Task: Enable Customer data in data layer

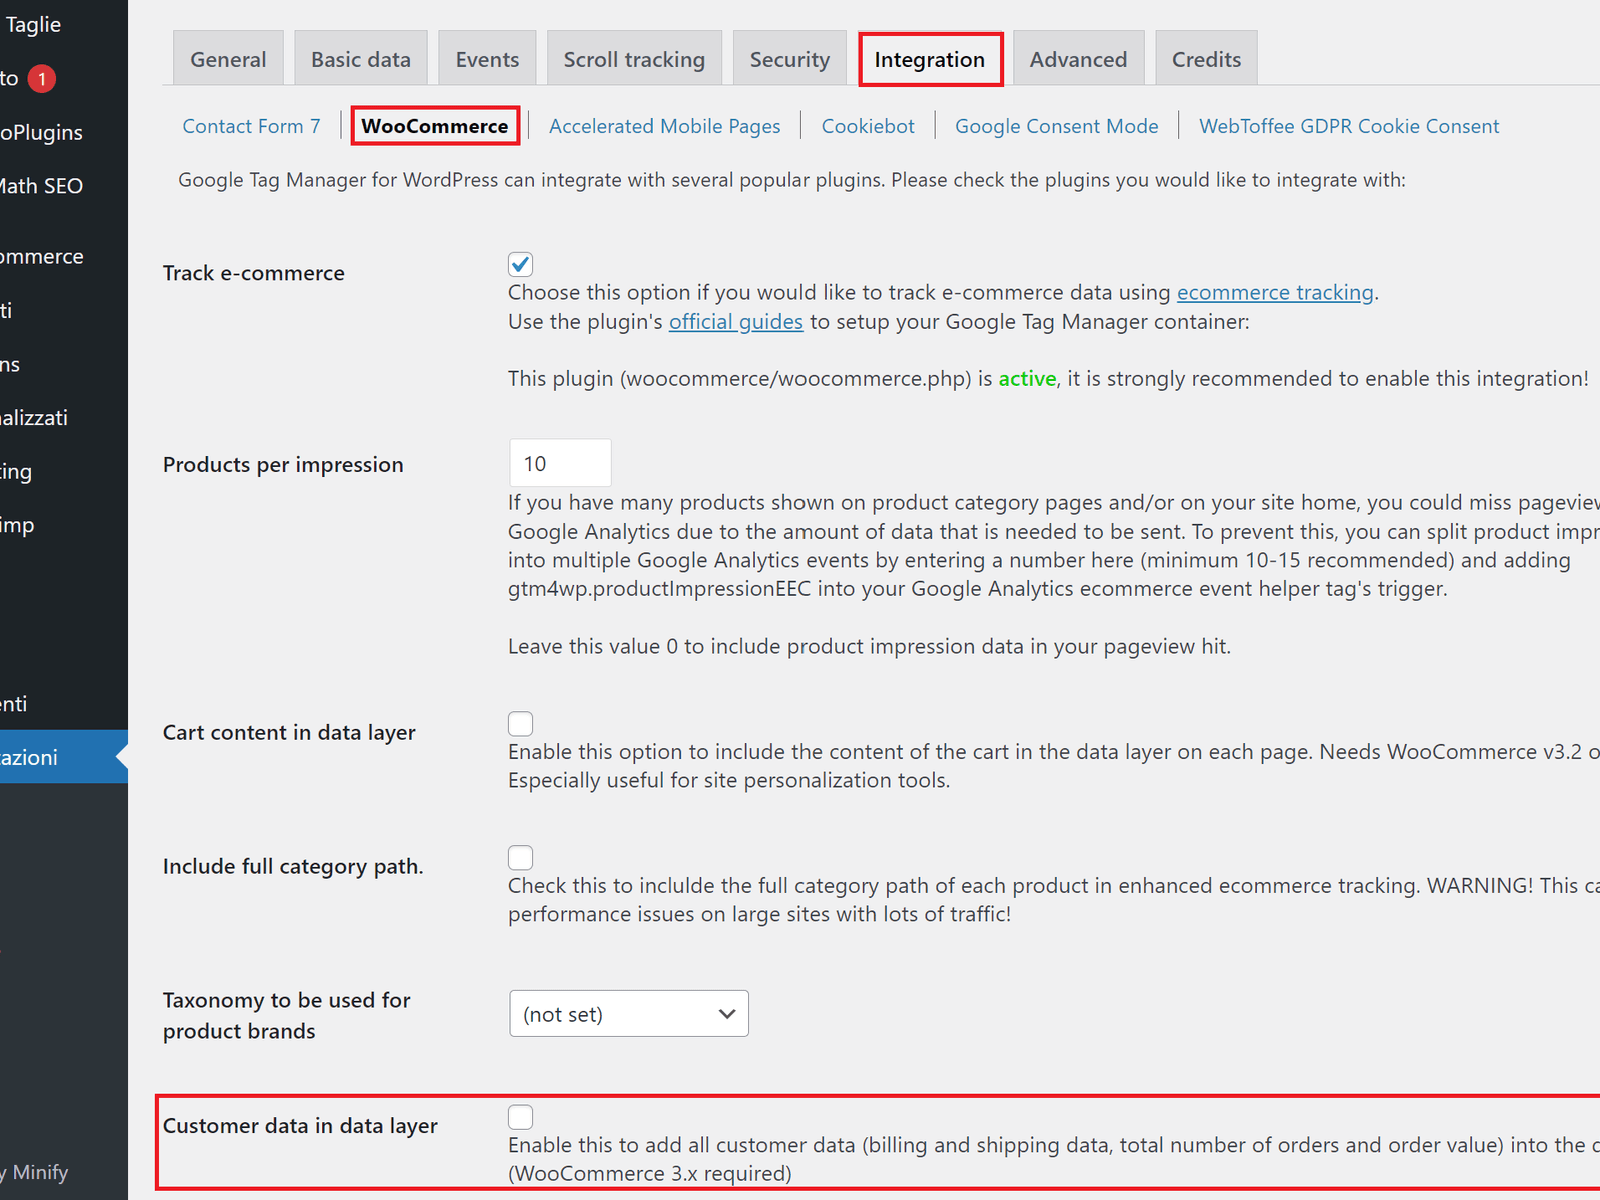Action: [520, 1117]
